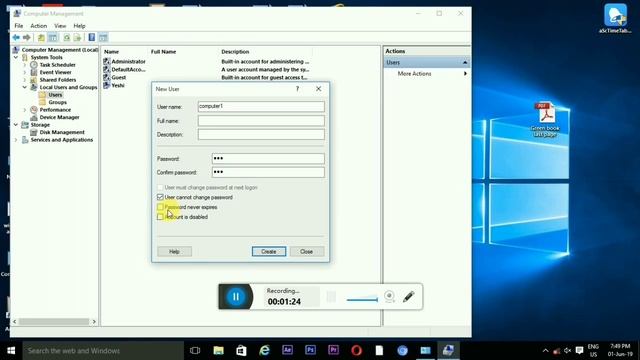The height and width of the screenshot is (360, 640).
Task: Click the question mark in New User title bar
Action: click(297, 89)
